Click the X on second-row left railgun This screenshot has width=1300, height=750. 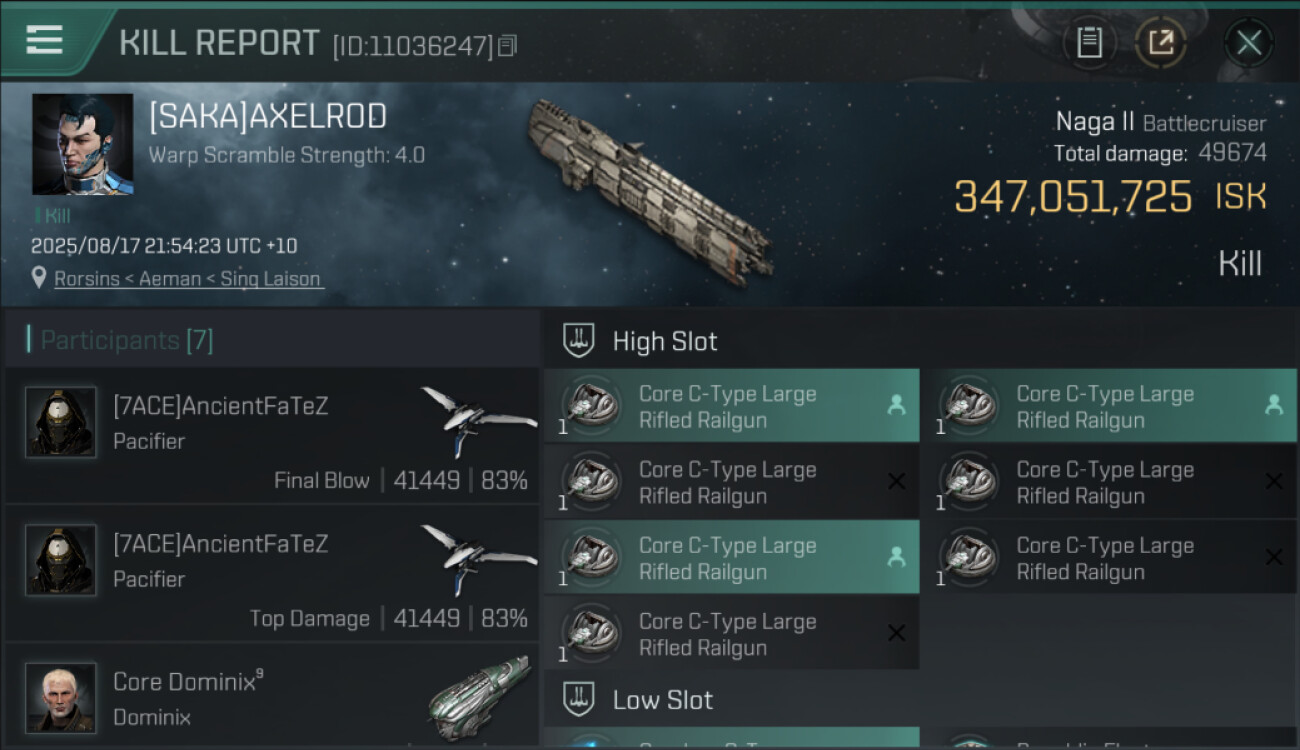point(896,482)
